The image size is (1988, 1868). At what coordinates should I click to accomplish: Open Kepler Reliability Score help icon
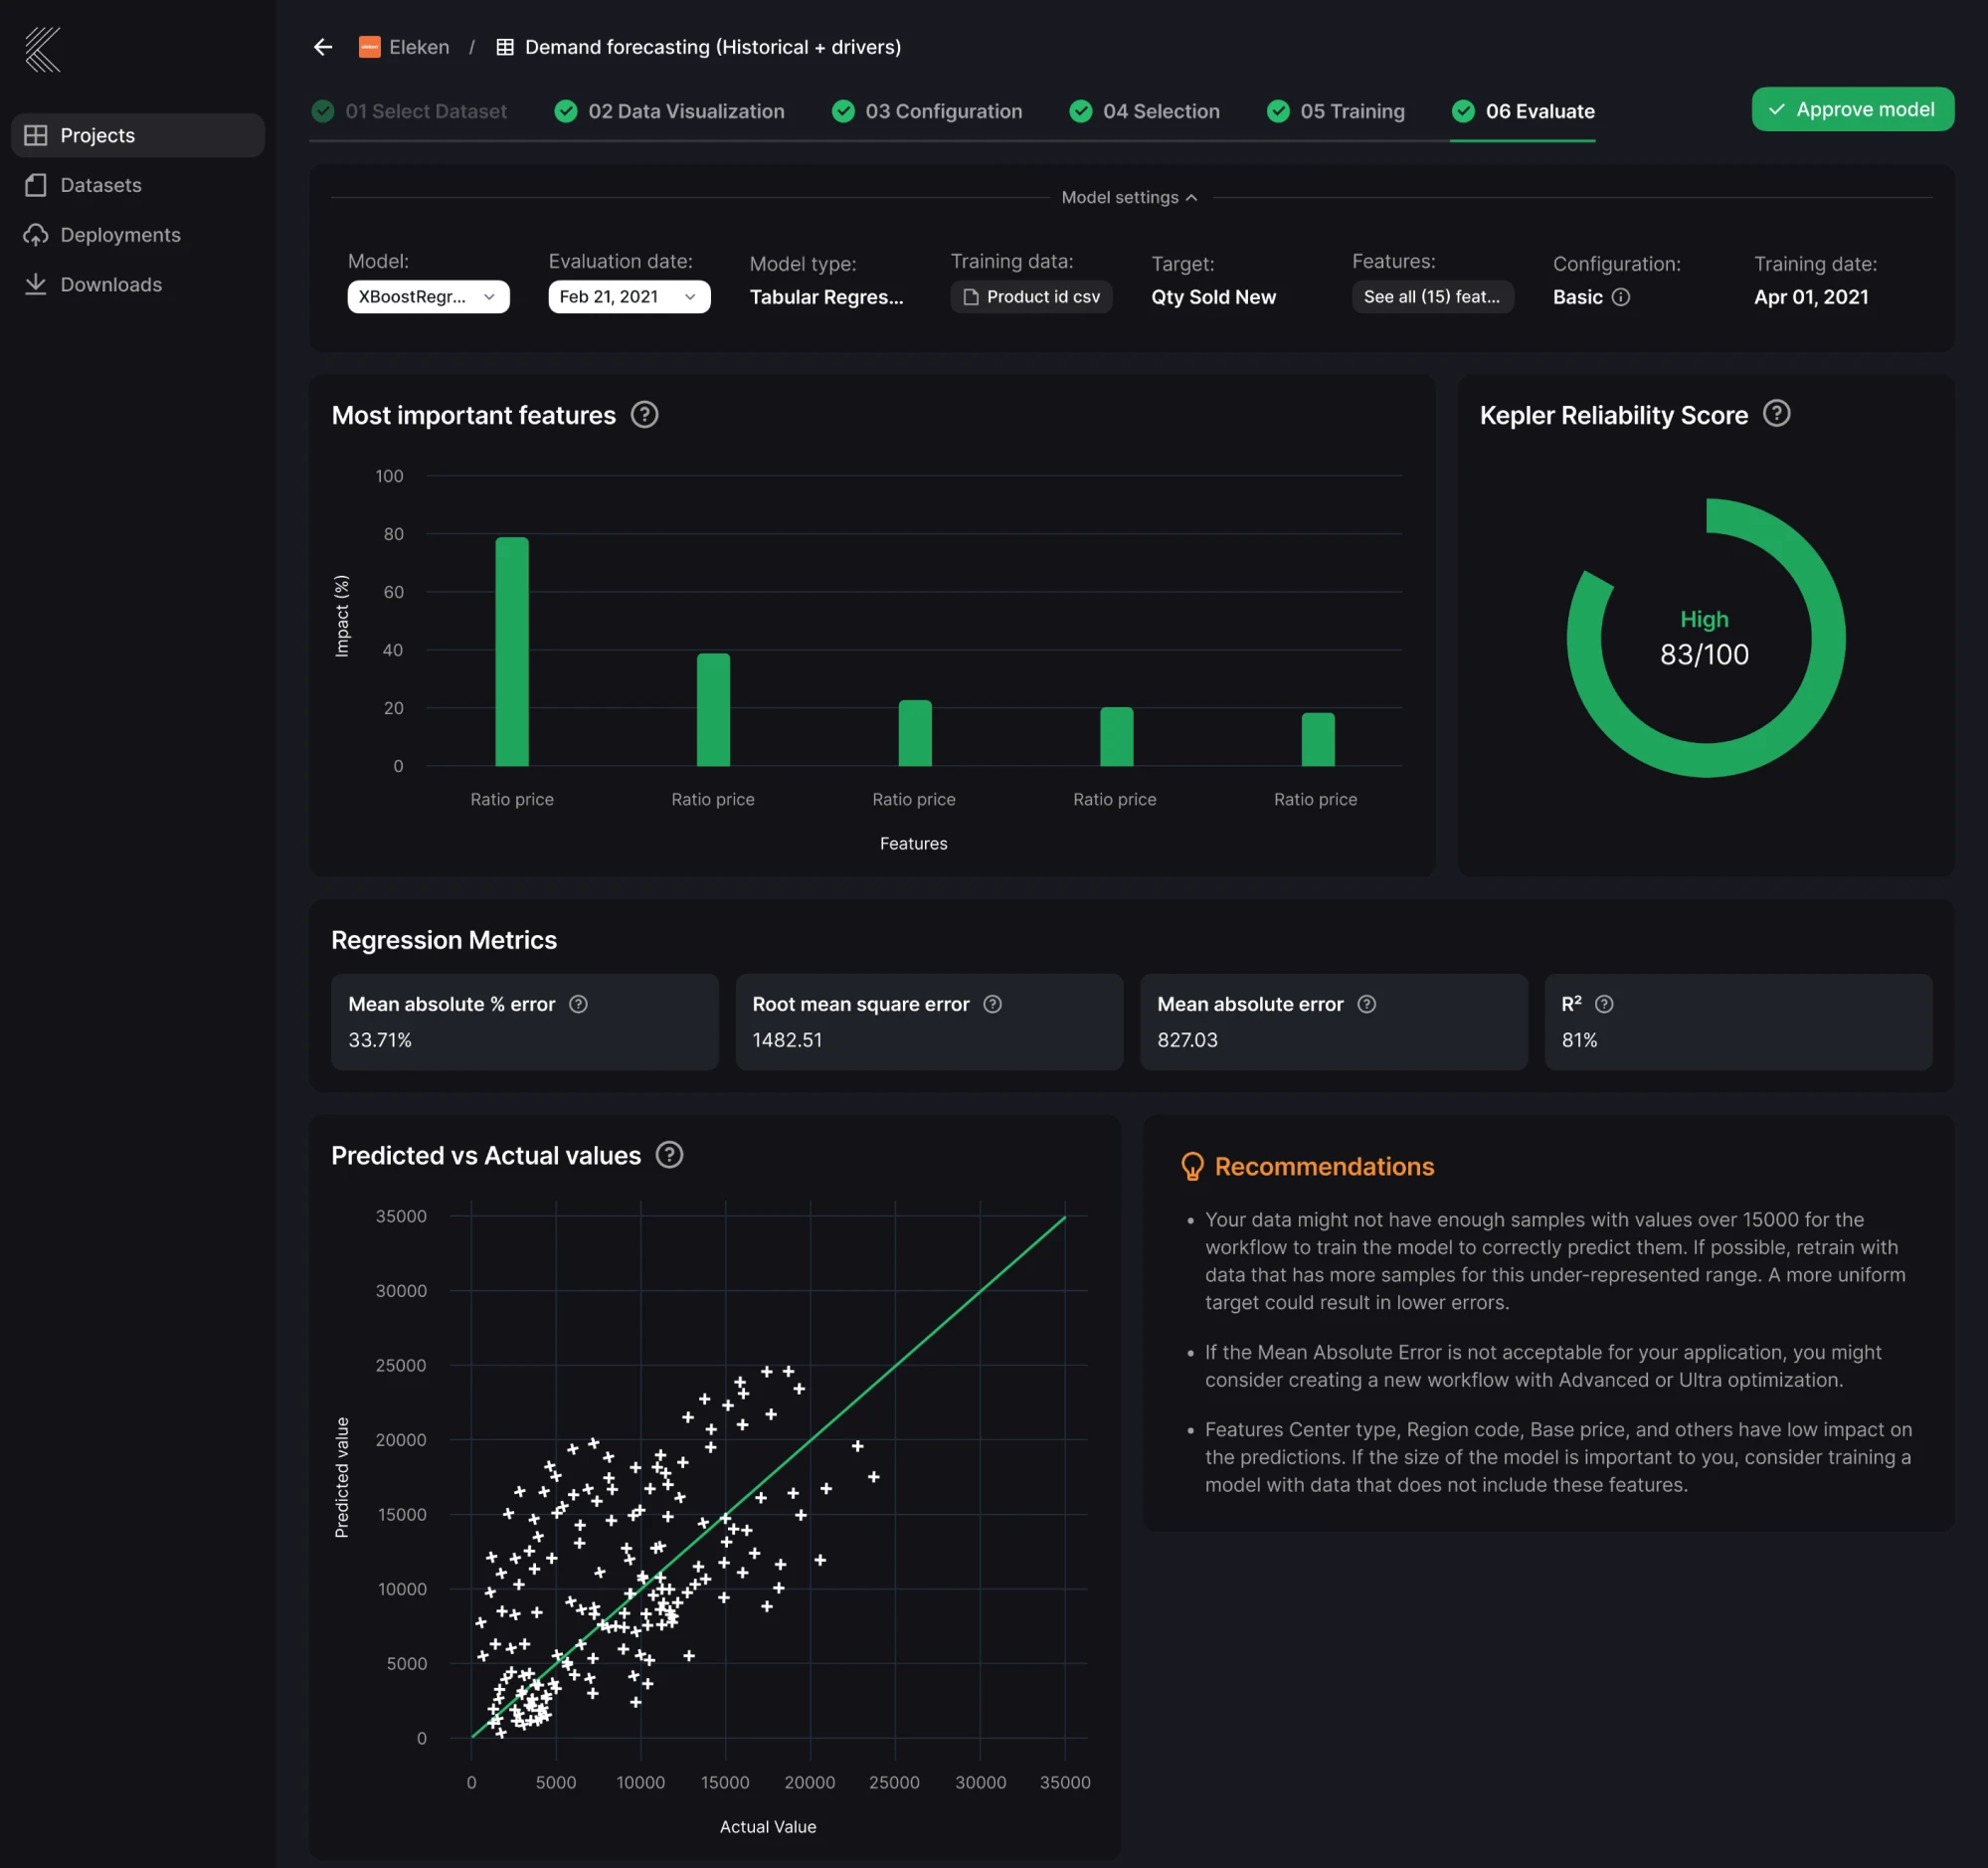pyautogui.click(x=1776, y=414)
